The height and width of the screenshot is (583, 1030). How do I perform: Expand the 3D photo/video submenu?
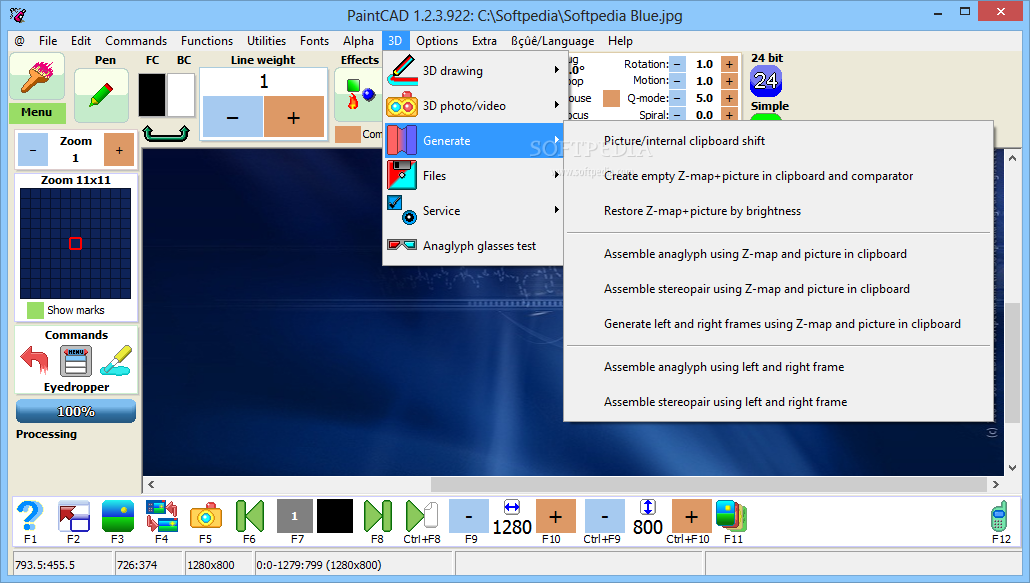[x=473, y=106]
